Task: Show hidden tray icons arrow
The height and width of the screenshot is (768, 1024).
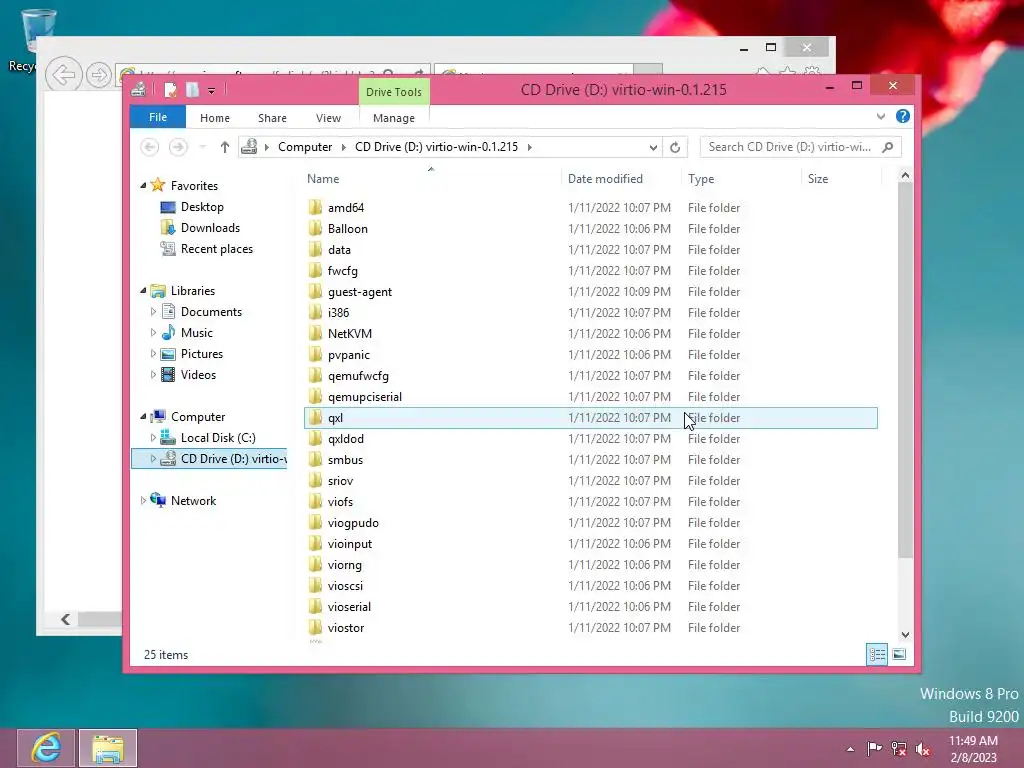Action: click(850, 749)
